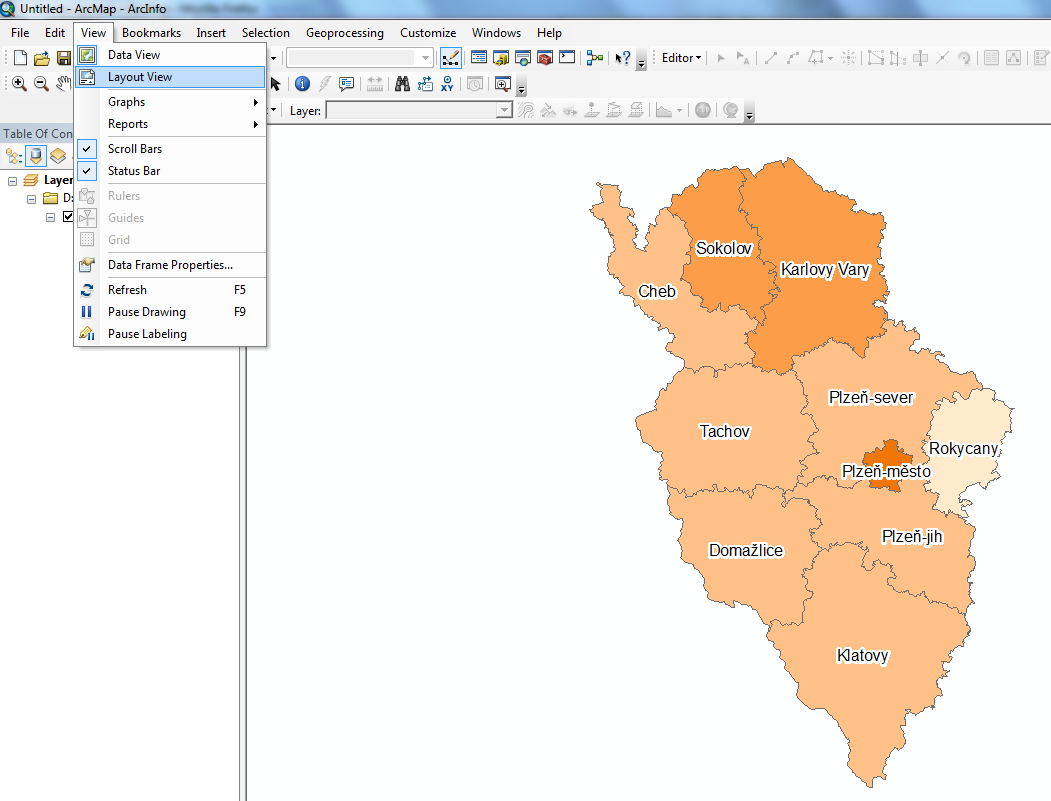This screenshot has height=801, width=1051.
Task: Activate the HTML Popup speech-bubble tool
Action: pos(347,84)
